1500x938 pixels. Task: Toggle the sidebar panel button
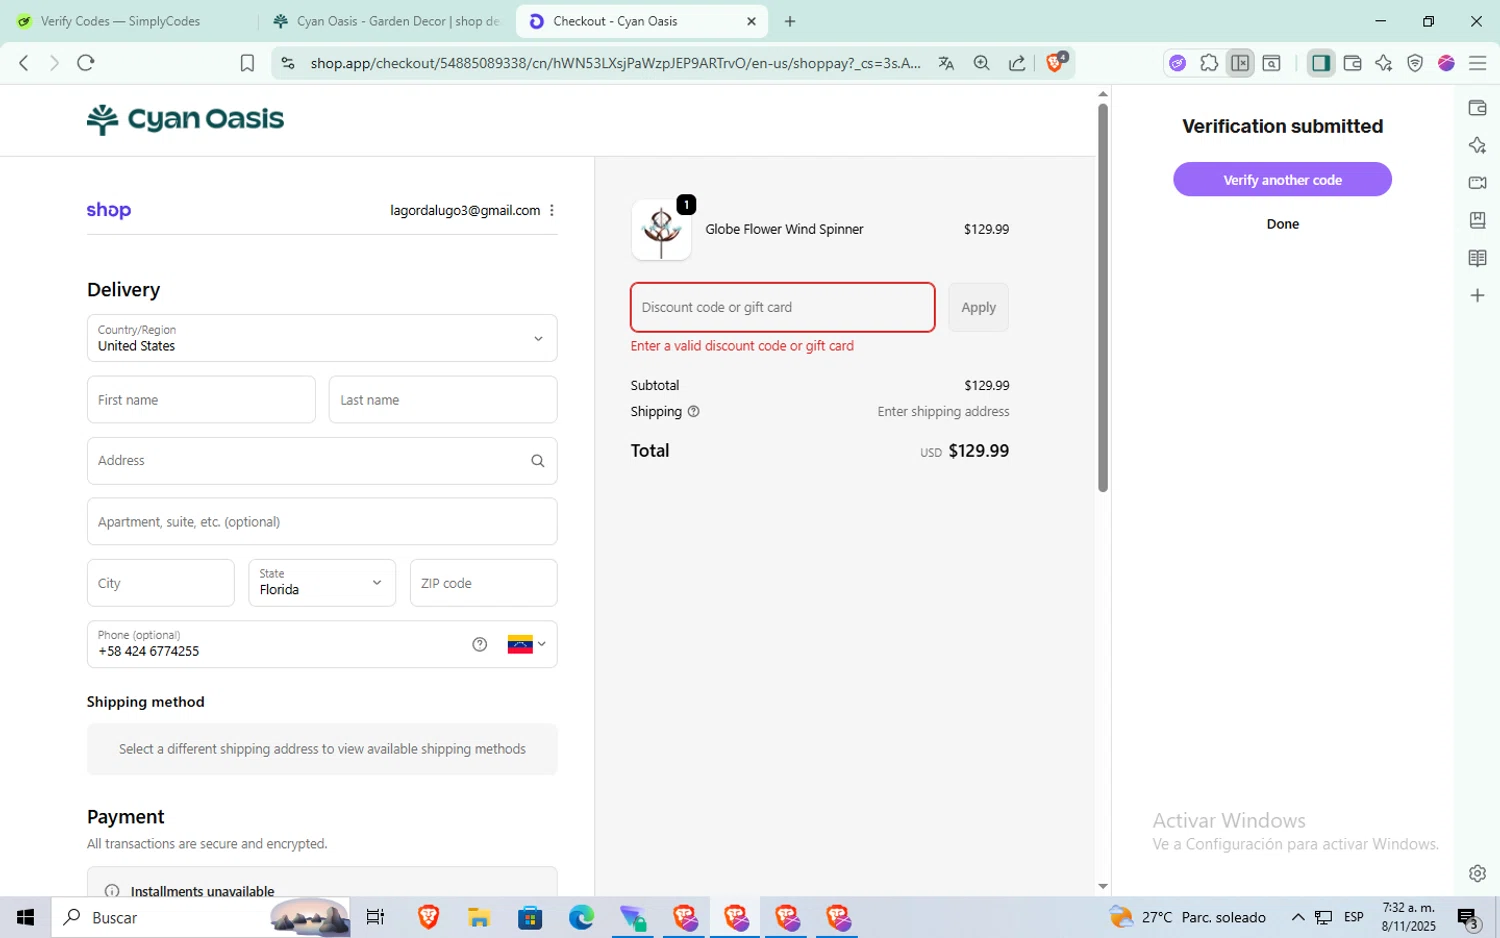click(1321, 63)
